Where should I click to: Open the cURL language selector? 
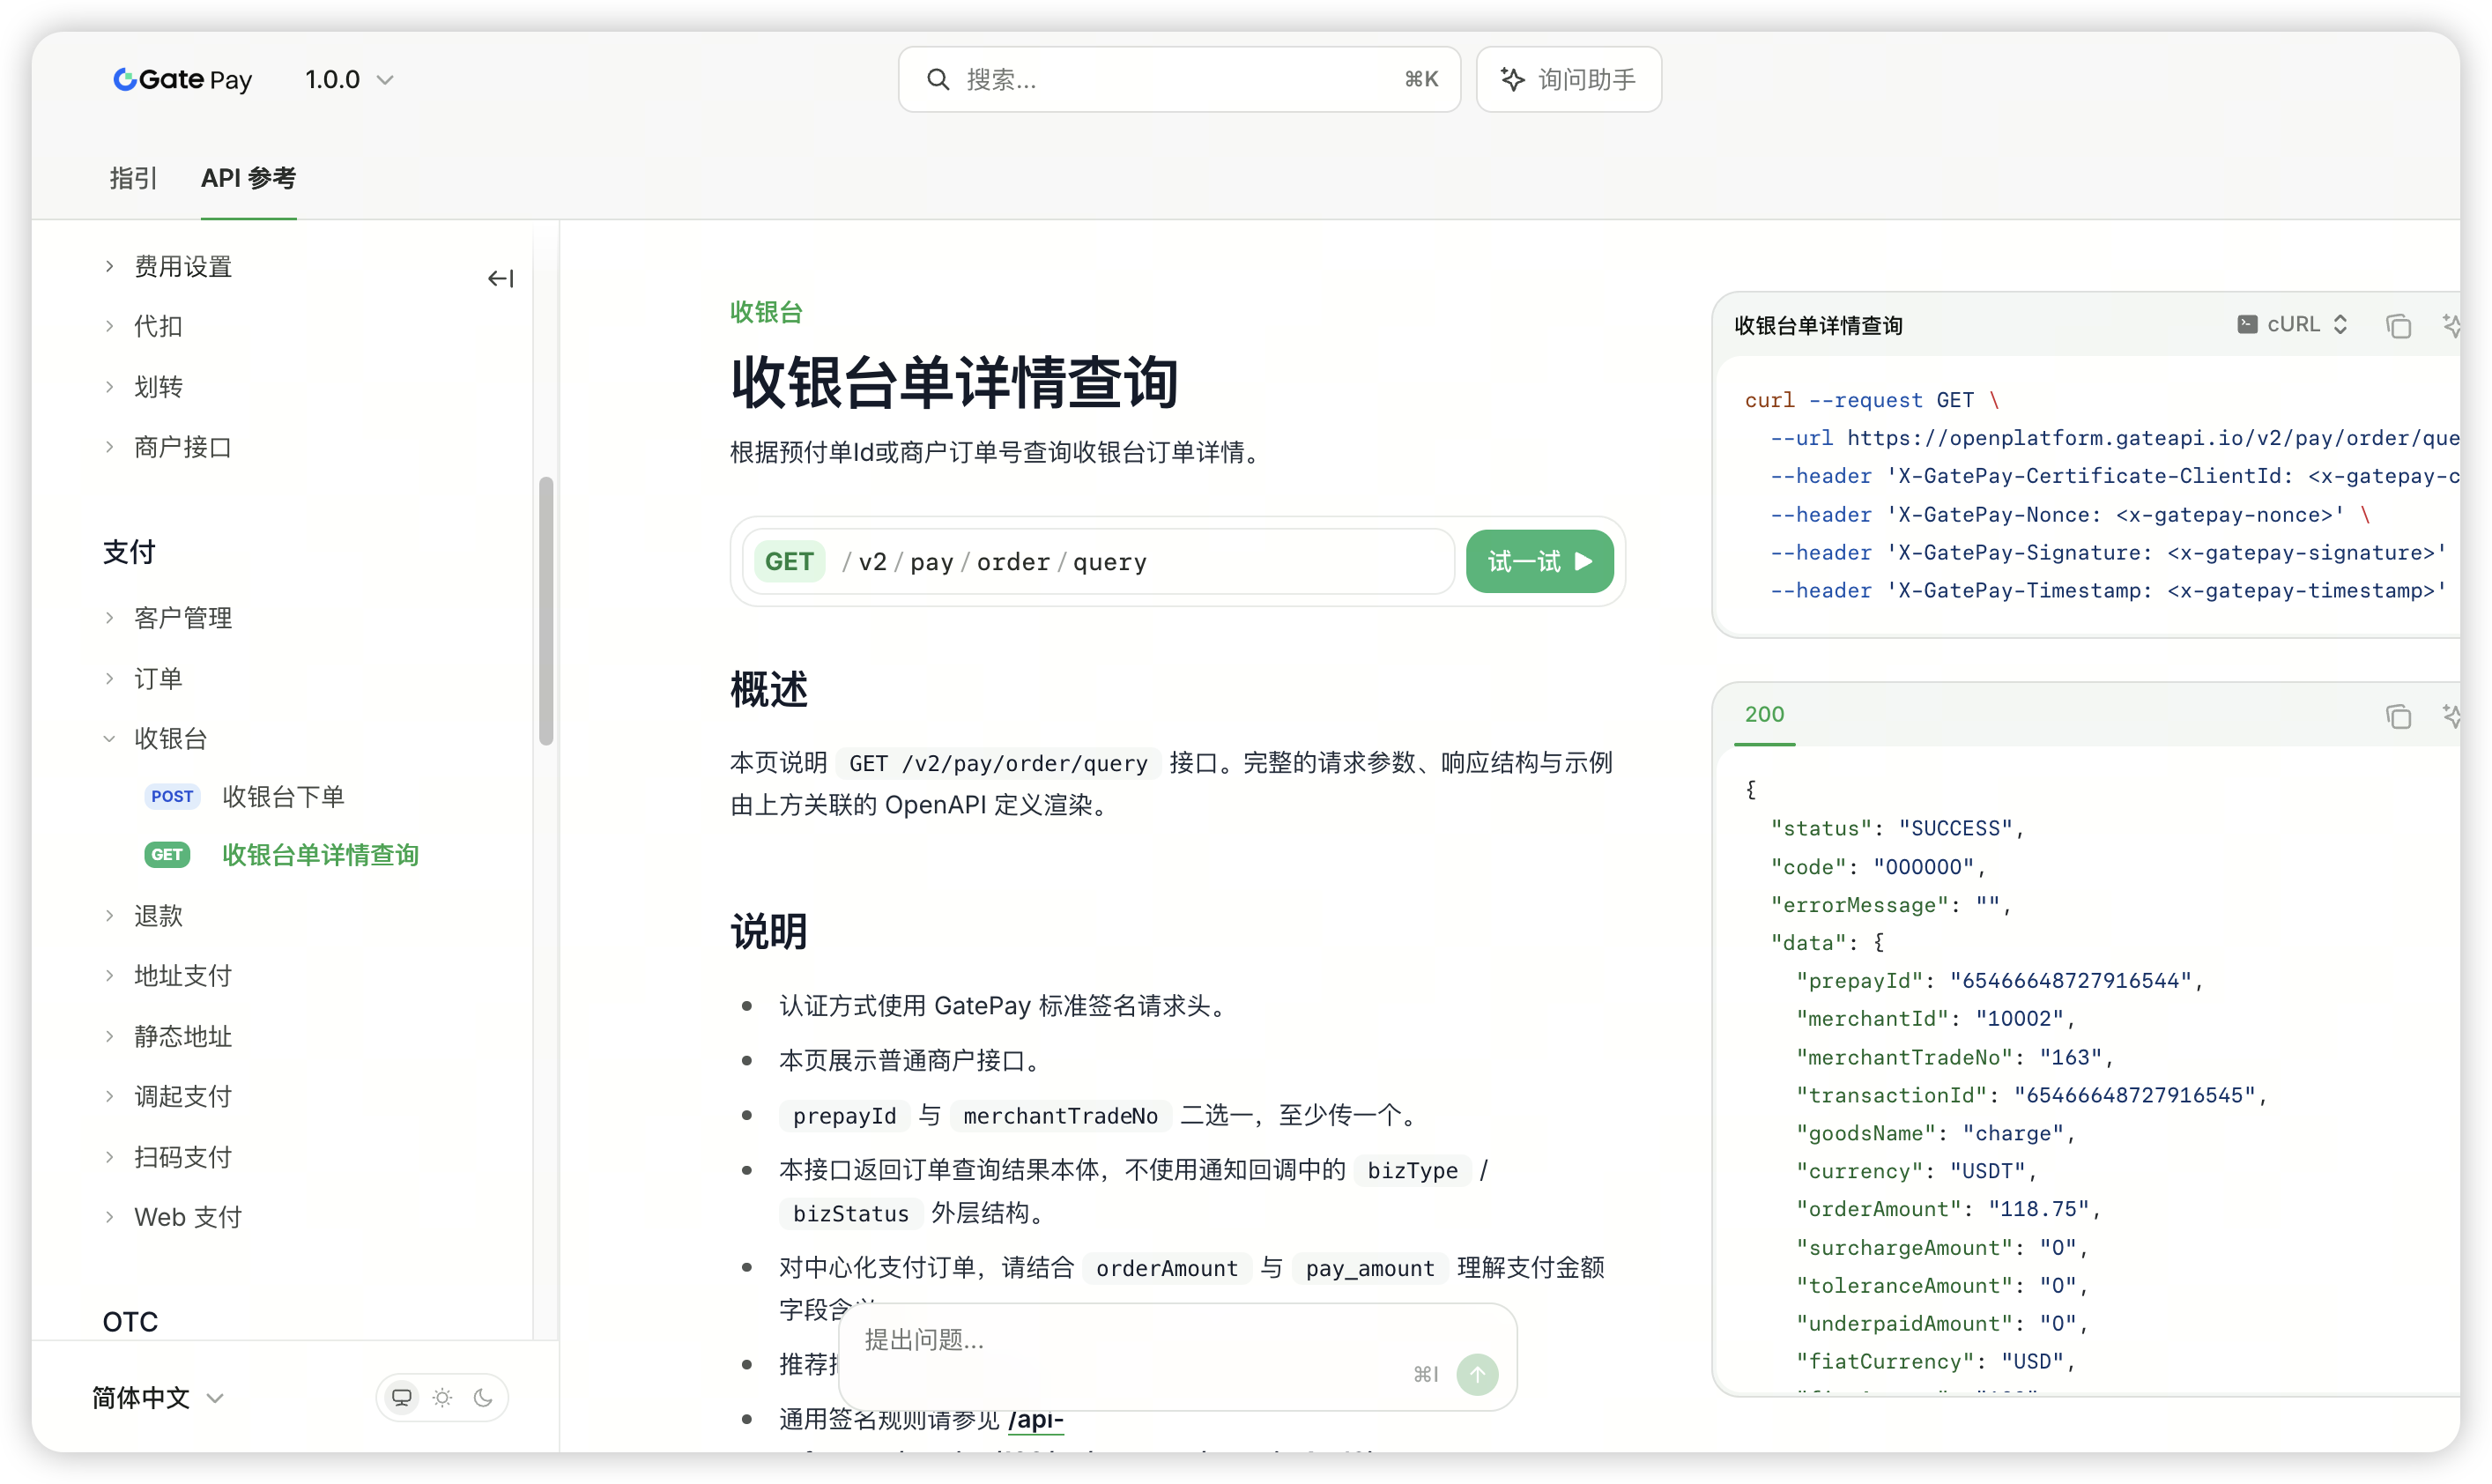2292,324
